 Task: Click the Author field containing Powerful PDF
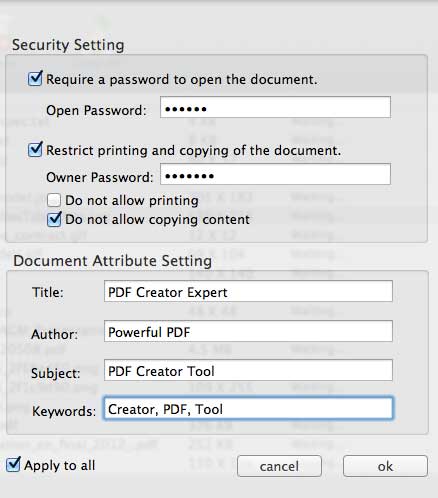pos(248,331)
